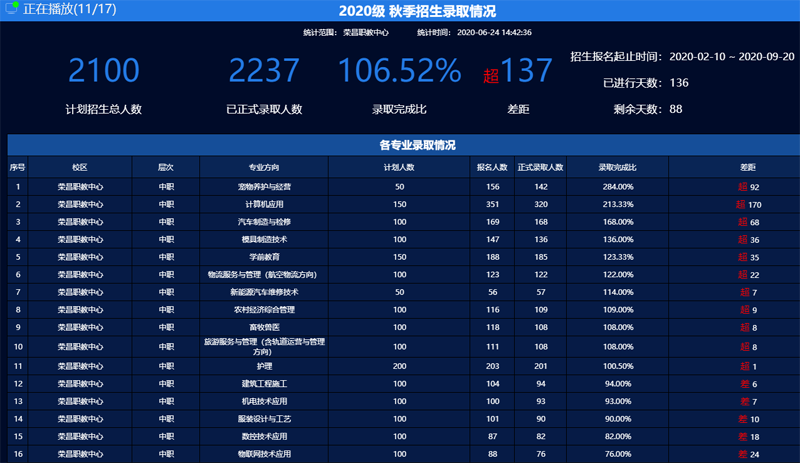Select the 新能源汽车维修技术 major name
The image size is (800, 463).
tap(264, 292)
